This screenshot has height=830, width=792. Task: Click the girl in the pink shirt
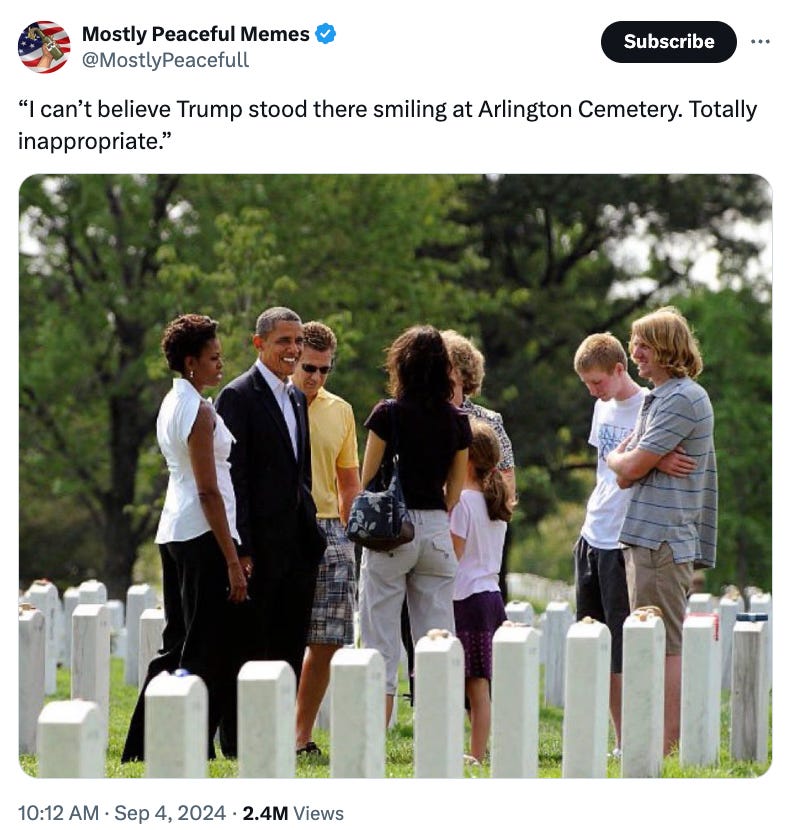pos(481,582)
